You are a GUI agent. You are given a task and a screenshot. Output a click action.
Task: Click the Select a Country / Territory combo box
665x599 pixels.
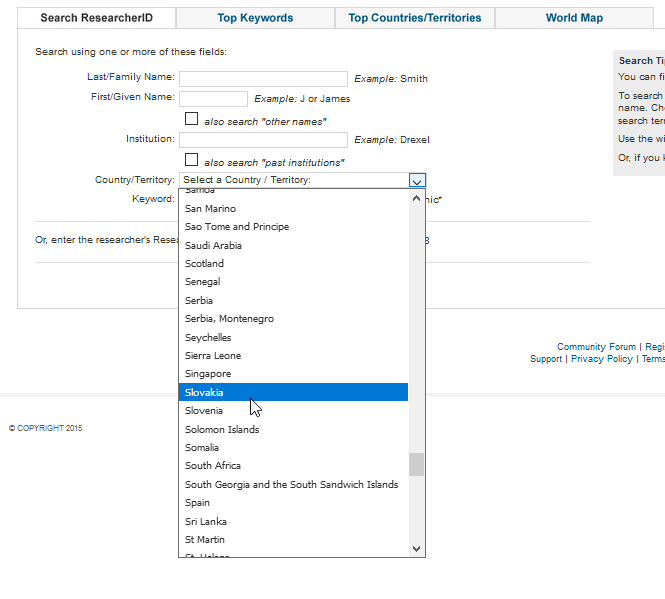(x=302, y=180)
